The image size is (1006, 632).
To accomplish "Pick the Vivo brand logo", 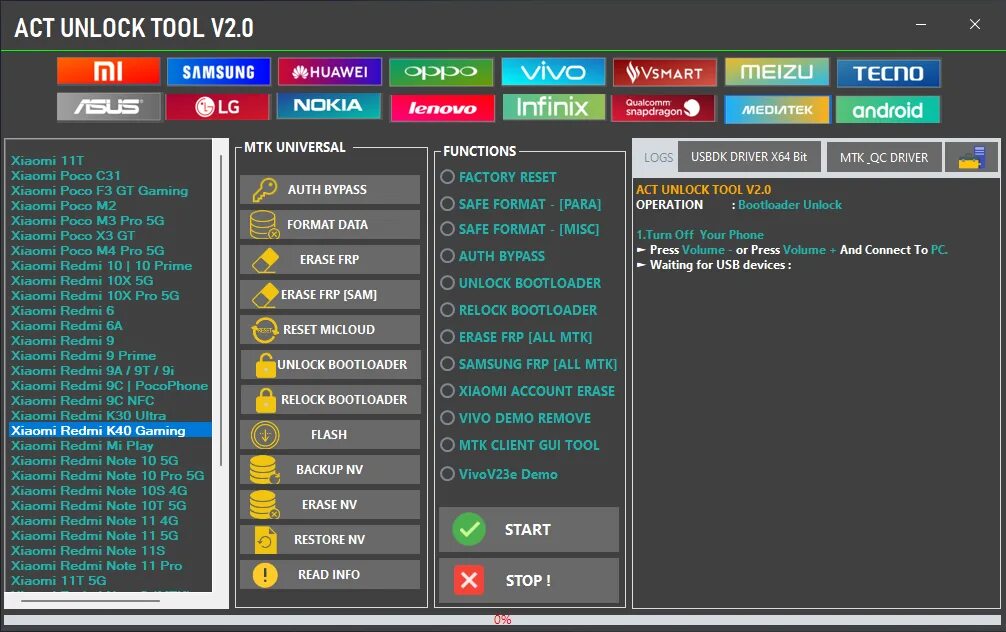I will pyautogui.click(x=553, y=72).
